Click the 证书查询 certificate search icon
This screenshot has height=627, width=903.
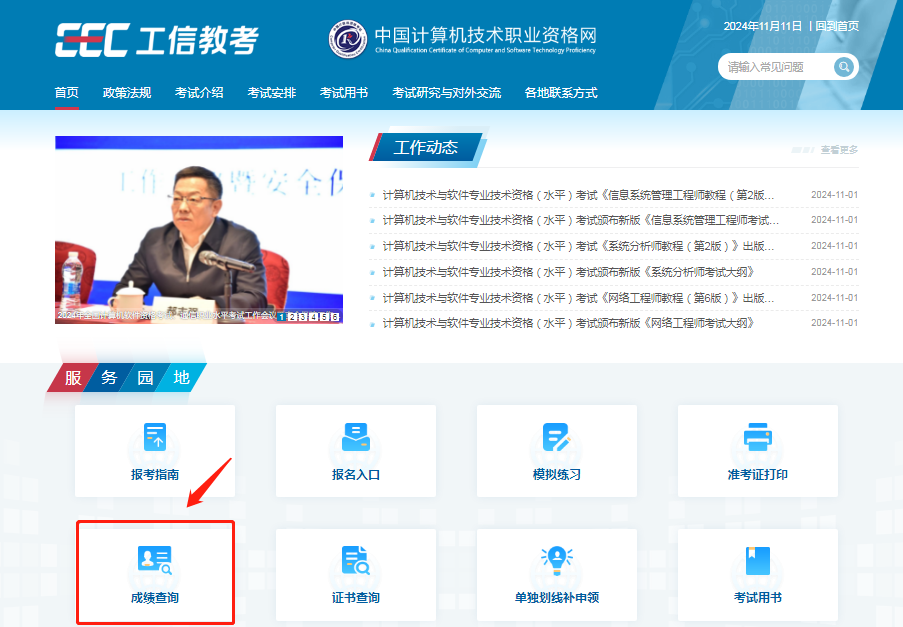click(356, 561)
